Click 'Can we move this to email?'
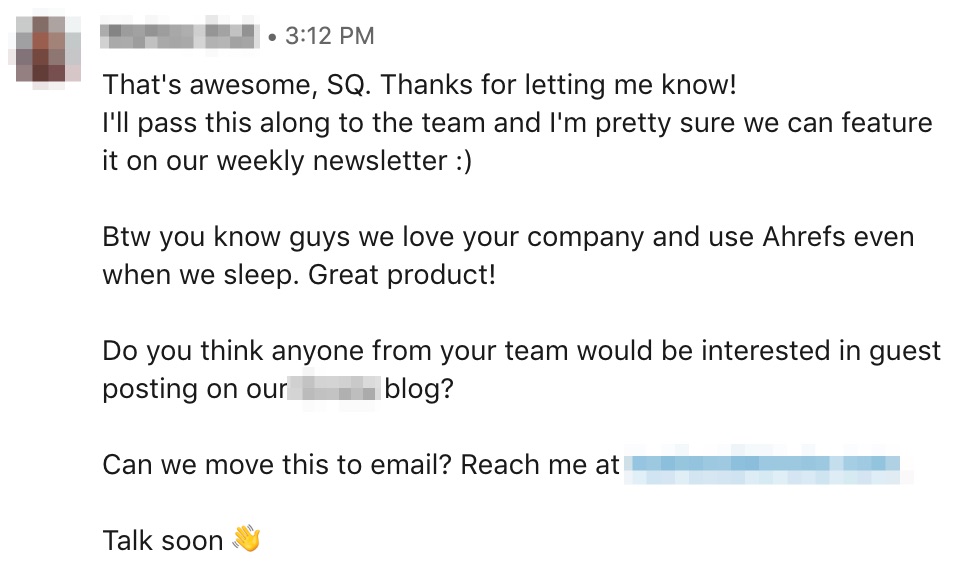Image resolution: width=956 pixels, height=570 pixels. 277,465
